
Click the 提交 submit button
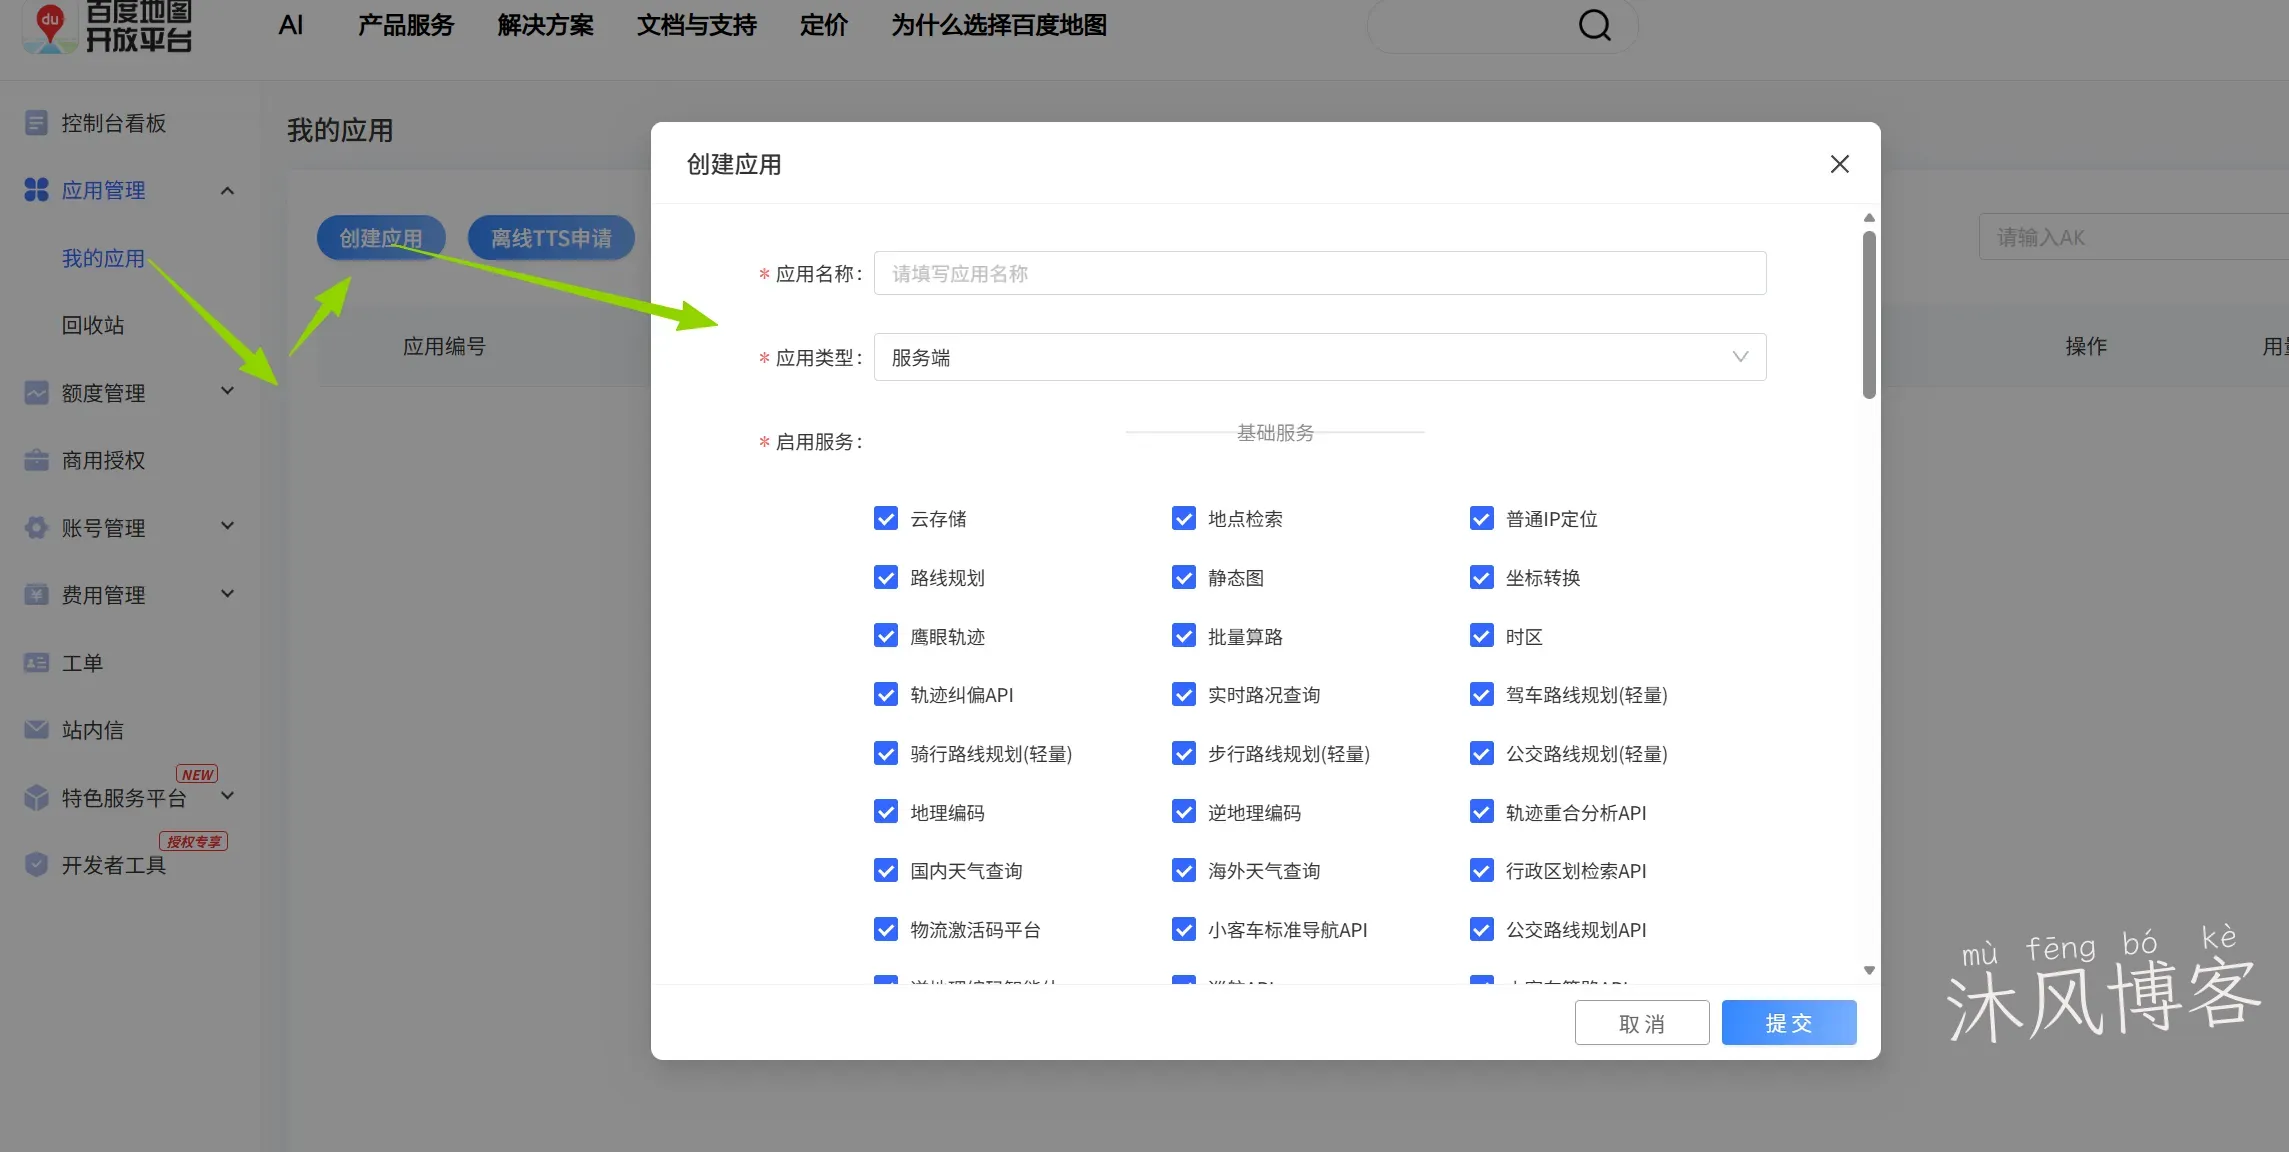[1789, 1022]
